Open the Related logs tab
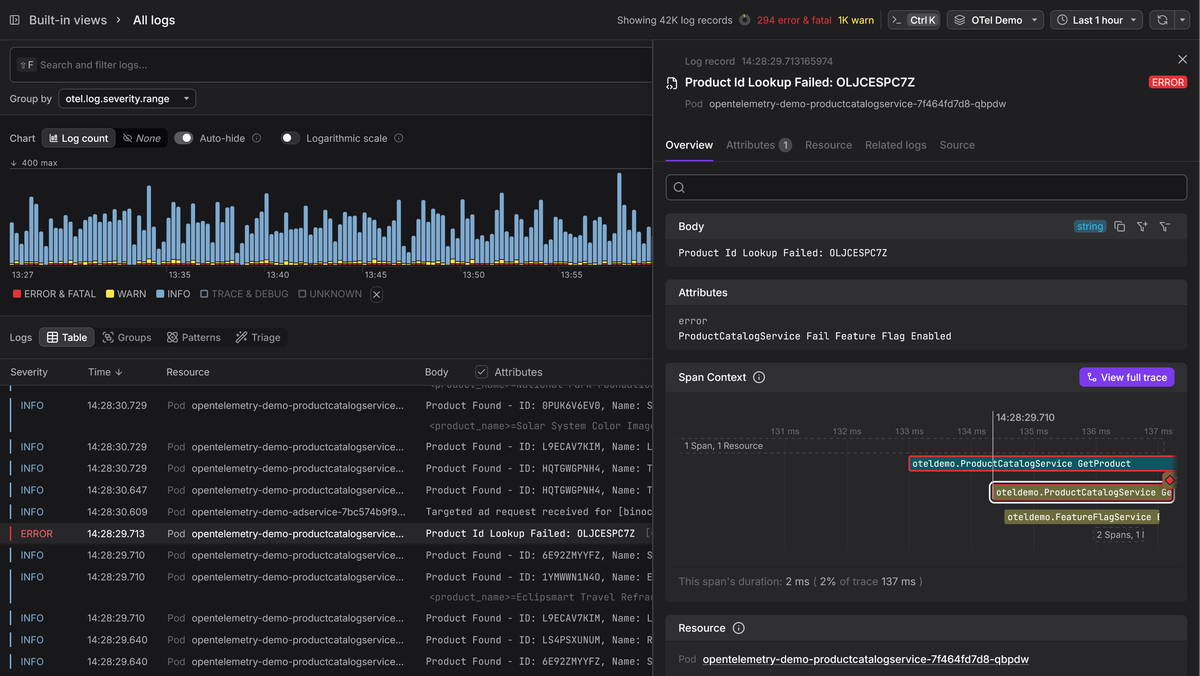This screenshot has height=676, width=1200. [895, 145]
